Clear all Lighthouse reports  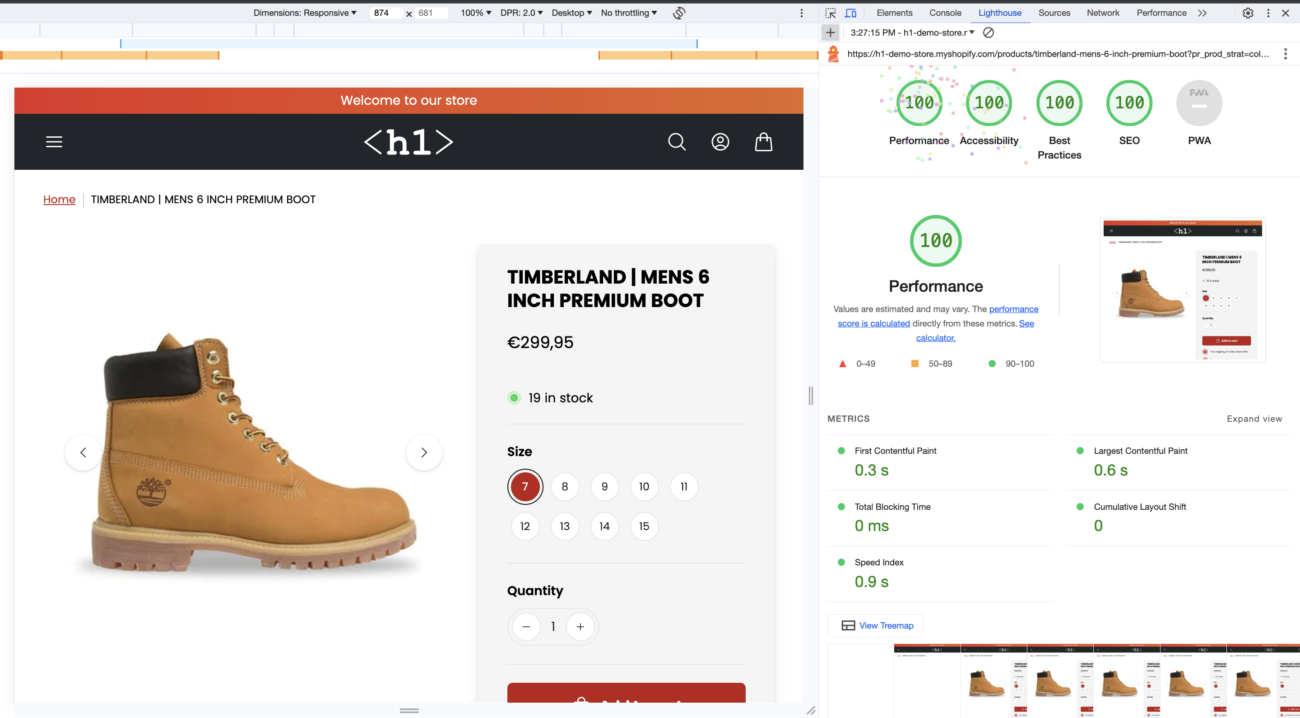(x=989, y=33)
